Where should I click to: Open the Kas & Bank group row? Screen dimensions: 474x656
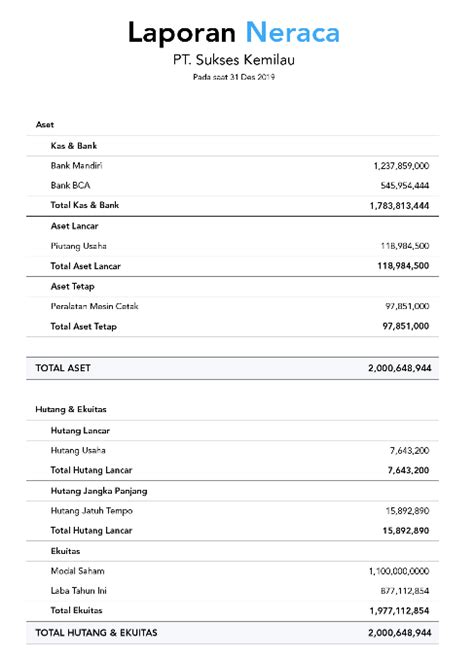233,146
